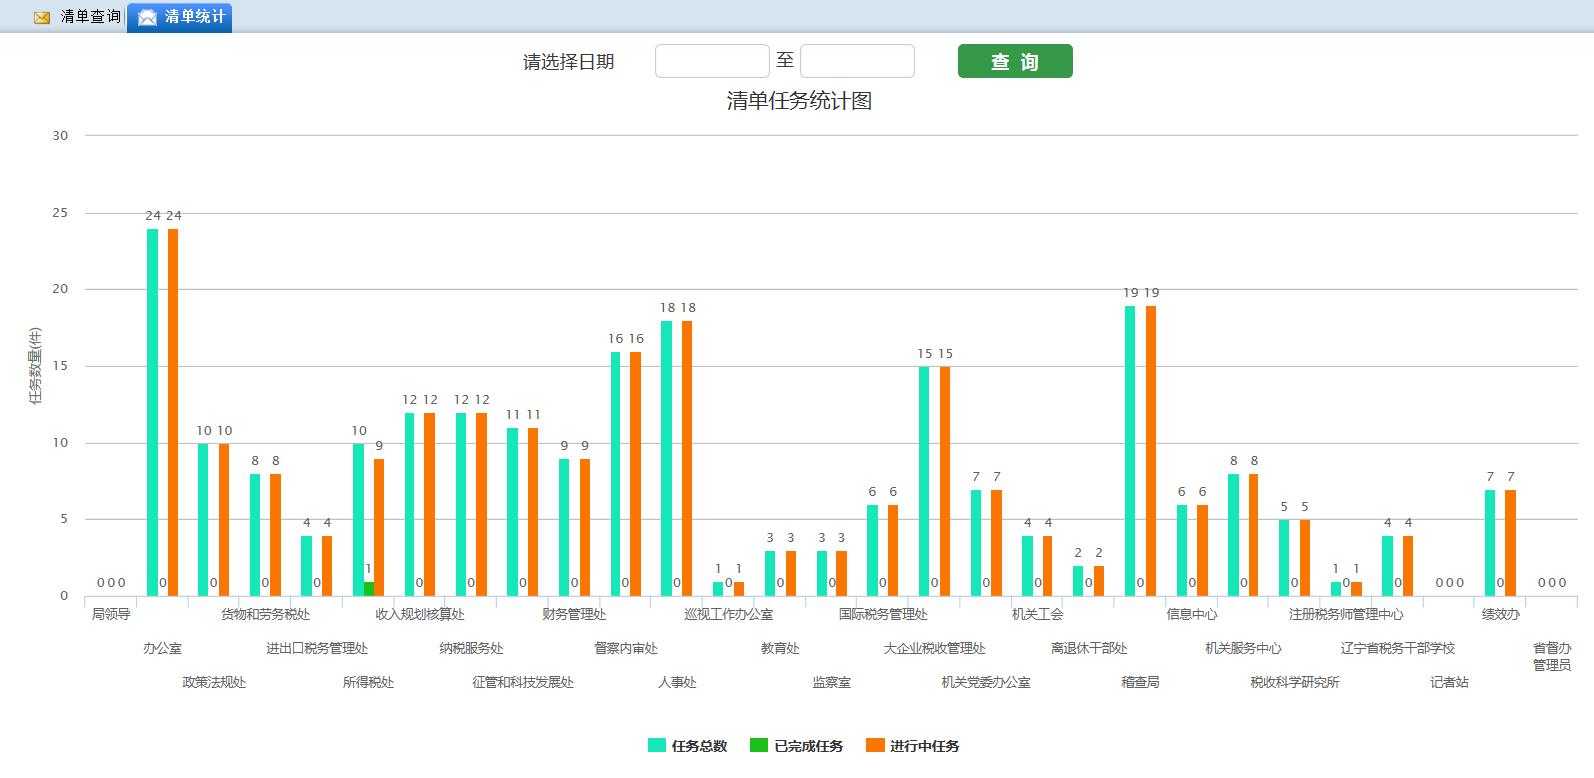Viewport: 1594px width, 778px height.
Task: Click the 税收科学研究所 axis label
Action: click(x=1295, y=682)
